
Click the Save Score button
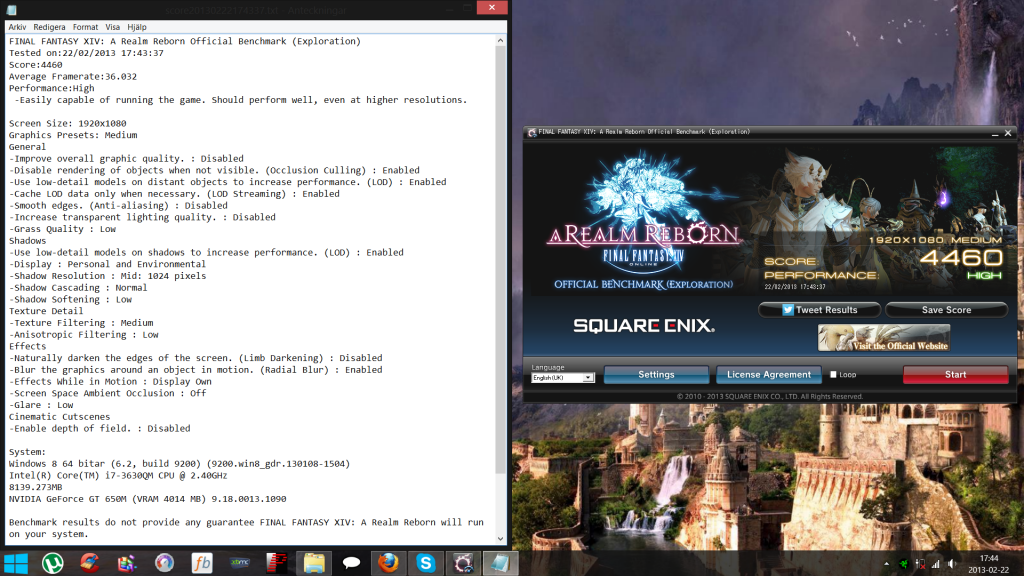pyautogui.click(x=946, y=310)
